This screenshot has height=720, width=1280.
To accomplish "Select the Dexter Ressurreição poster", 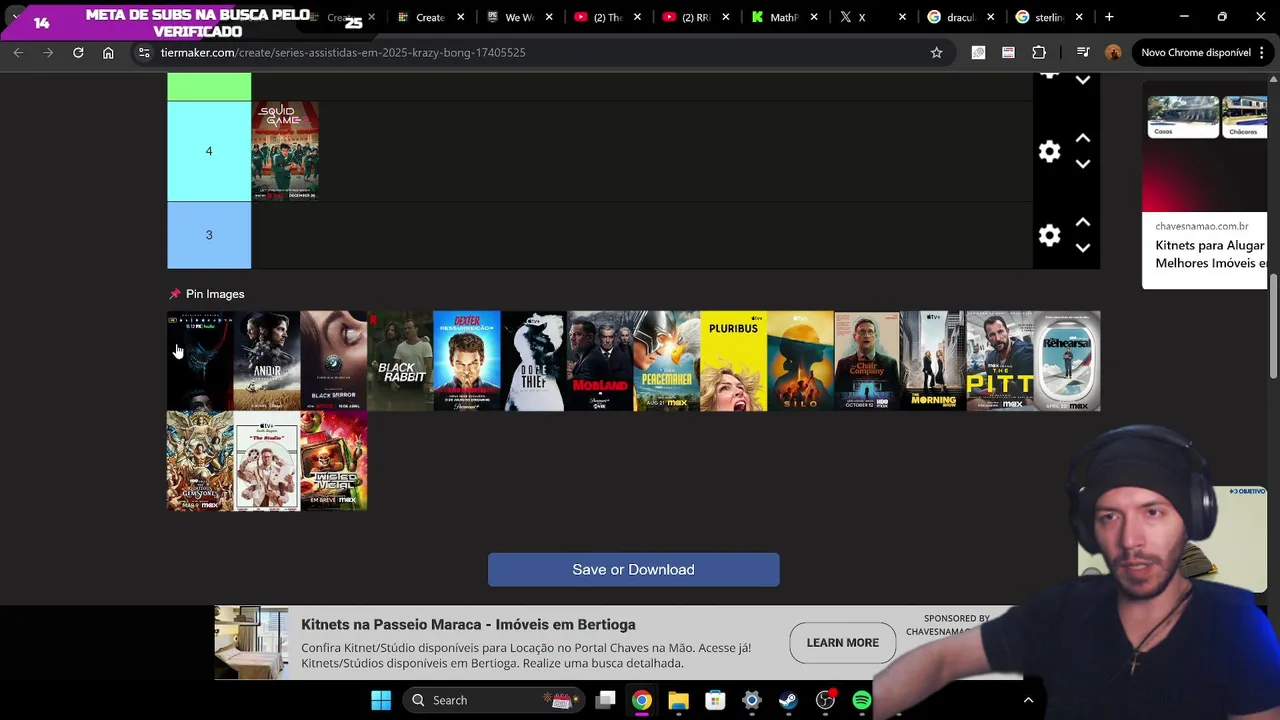I will [467, 361].
